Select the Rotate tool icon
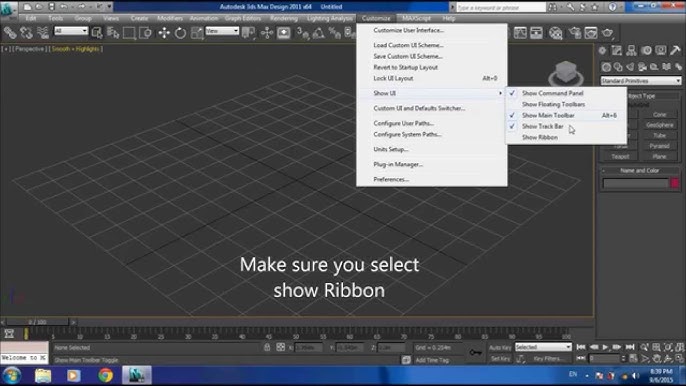The height and width of the screenshot is (386, 686). (x=180, y=33)
